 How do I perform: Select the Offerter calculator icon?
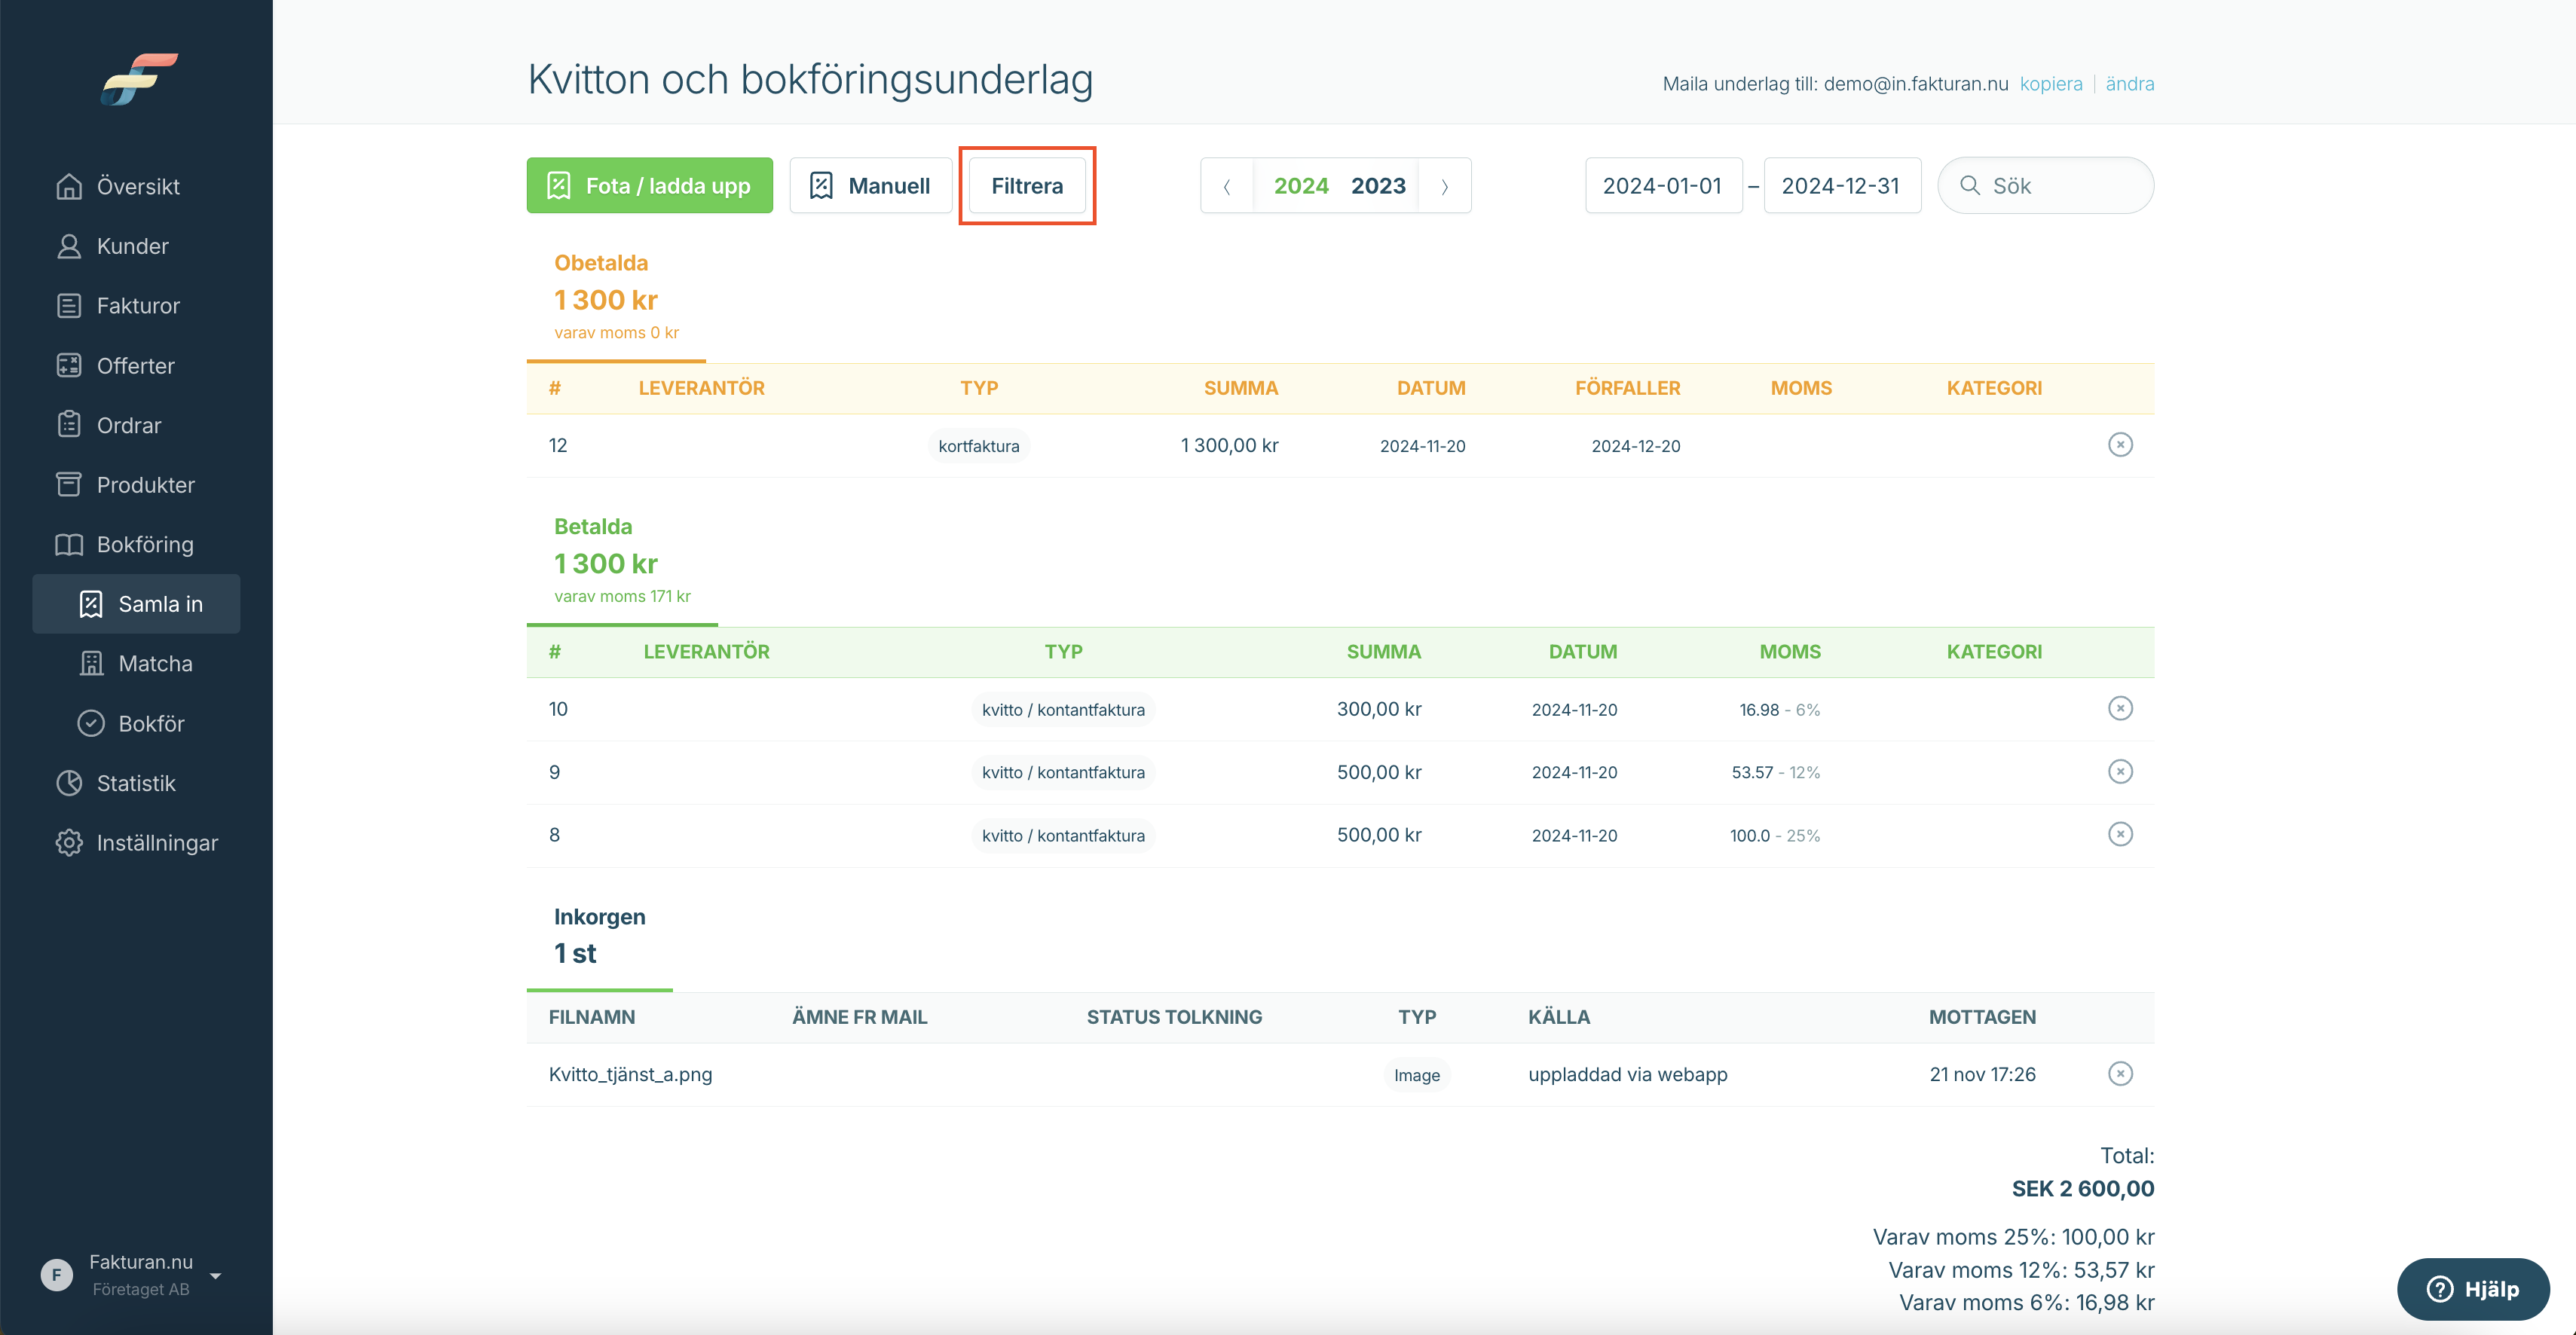point(68,366)
